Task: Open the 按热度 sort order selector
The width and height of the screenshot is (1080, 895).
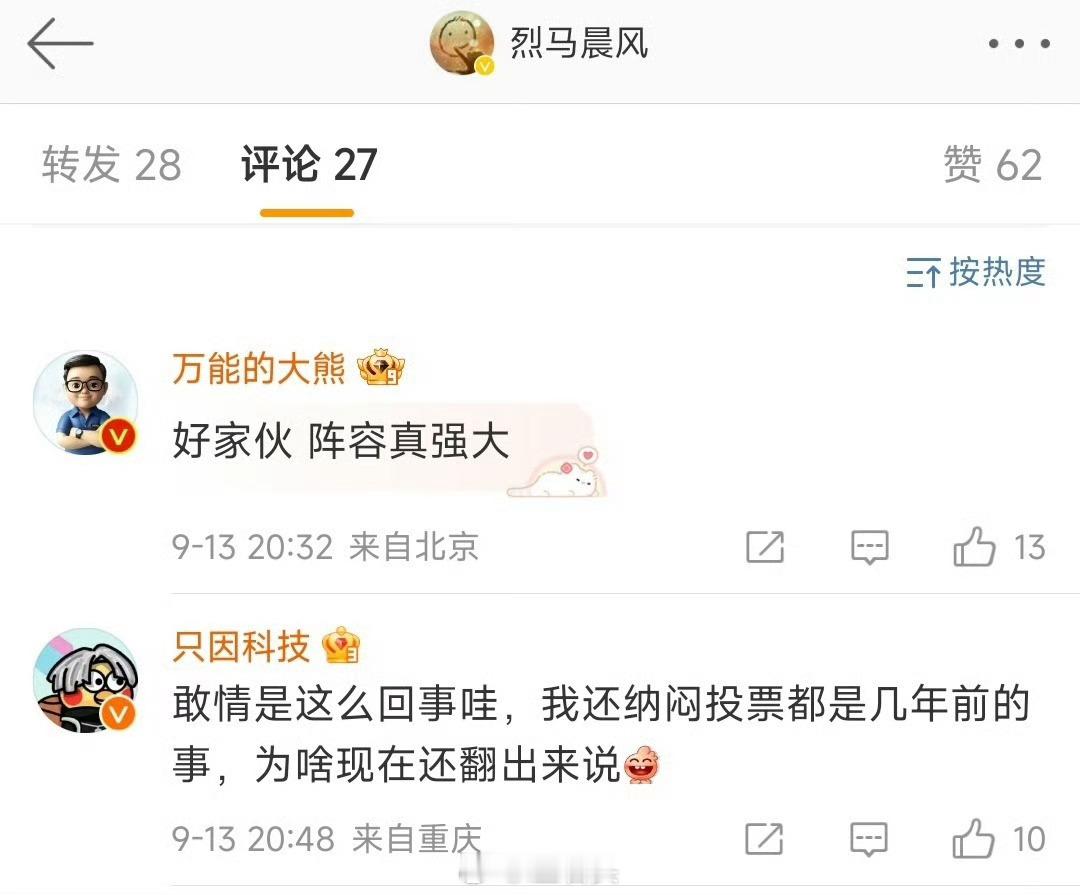Action: (x=976, y=271)
